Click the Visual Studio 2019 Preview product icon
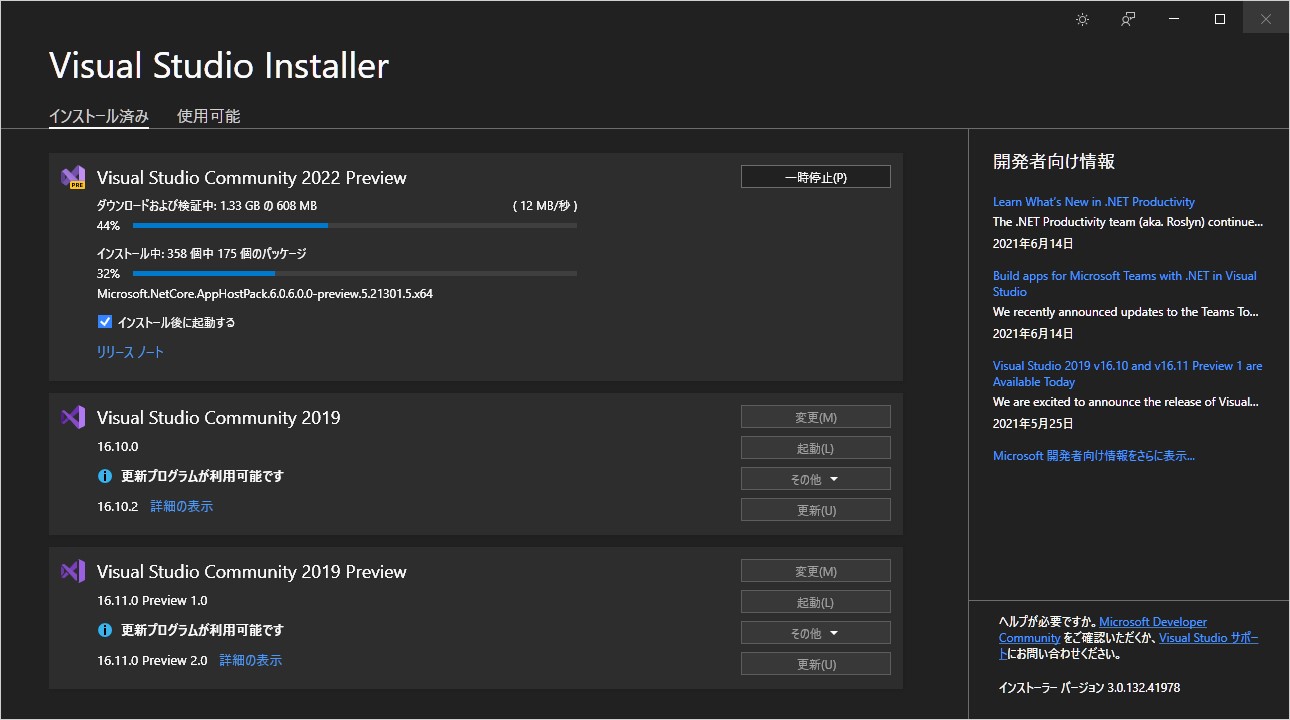The height and width of the screenshot is (720, 1290). [72, 571]
